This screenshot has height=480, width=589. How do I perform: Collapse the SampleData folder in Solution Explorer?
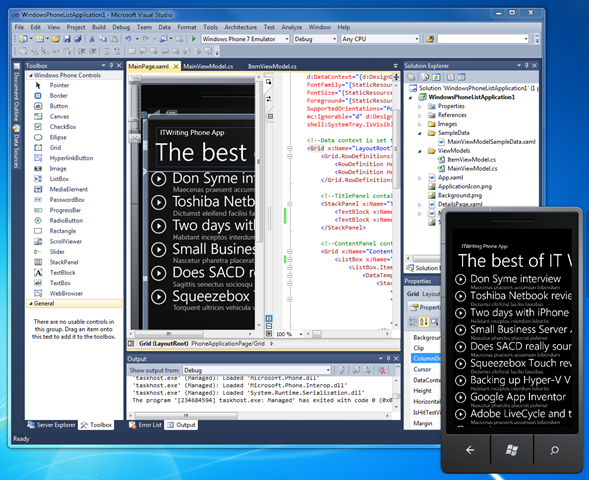(420, 133)
